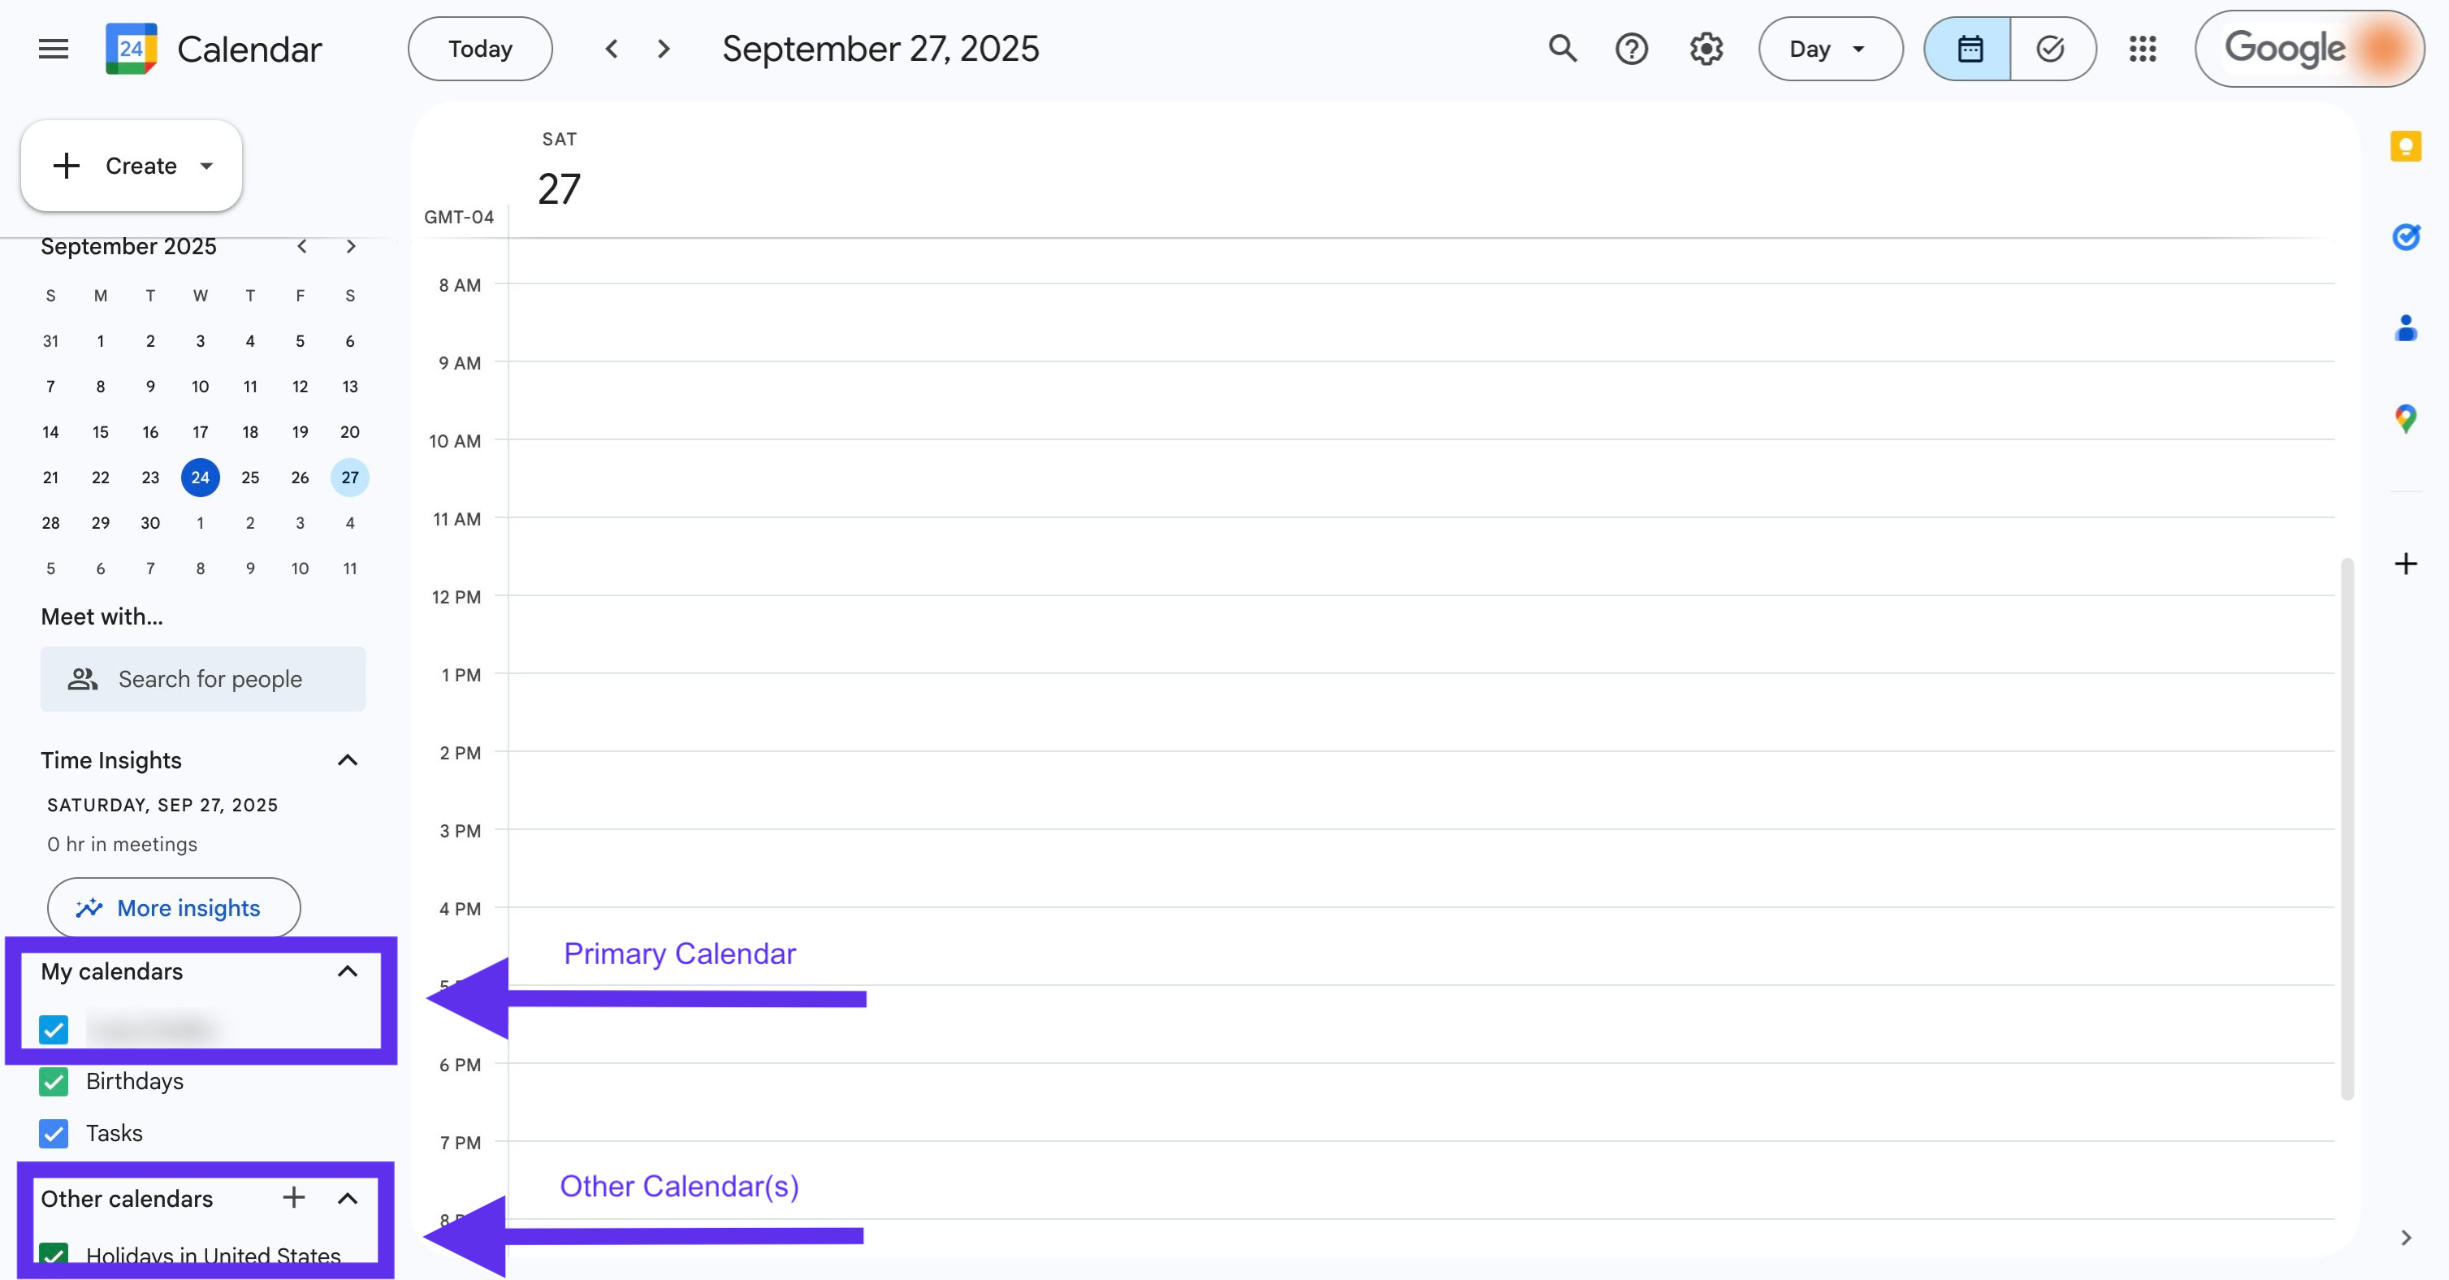Uncheck the Tasks calendar checkbox
Viewport: 2449px width, 1280px height.
tap(54, 1133)
